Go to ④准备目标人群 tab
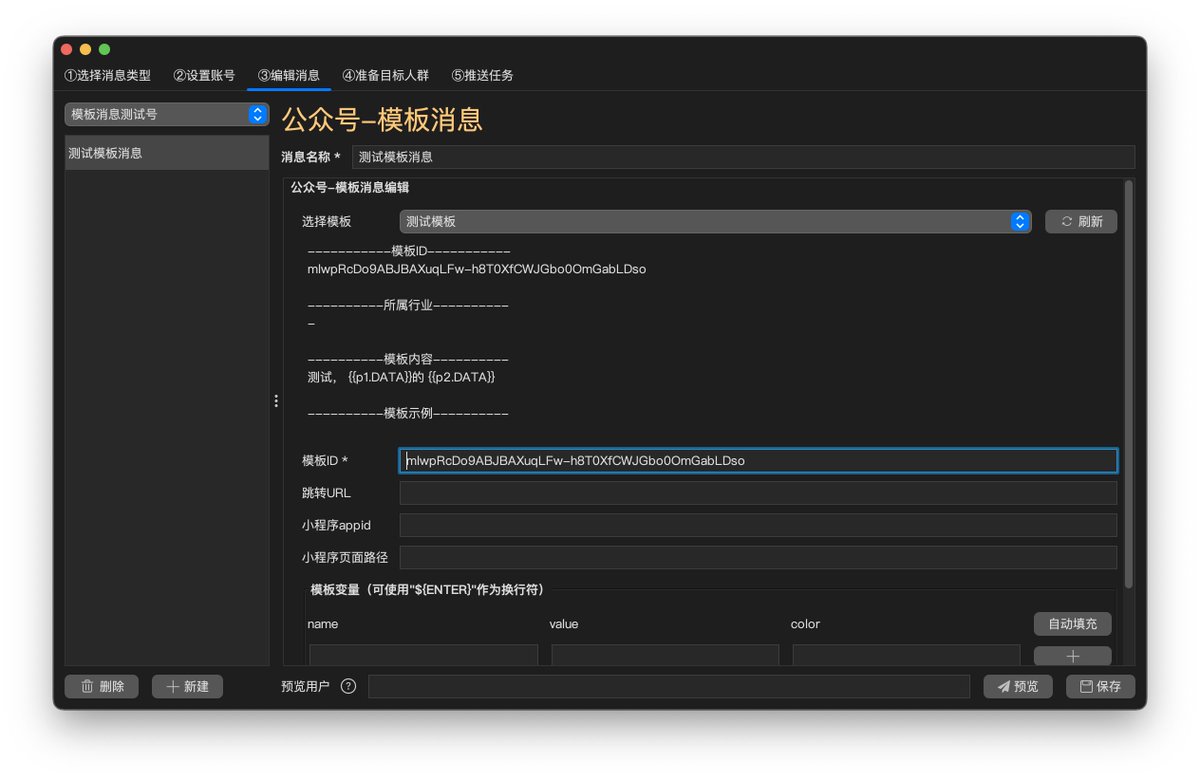The image size is (1200, 780). click(x=385, y=75)
